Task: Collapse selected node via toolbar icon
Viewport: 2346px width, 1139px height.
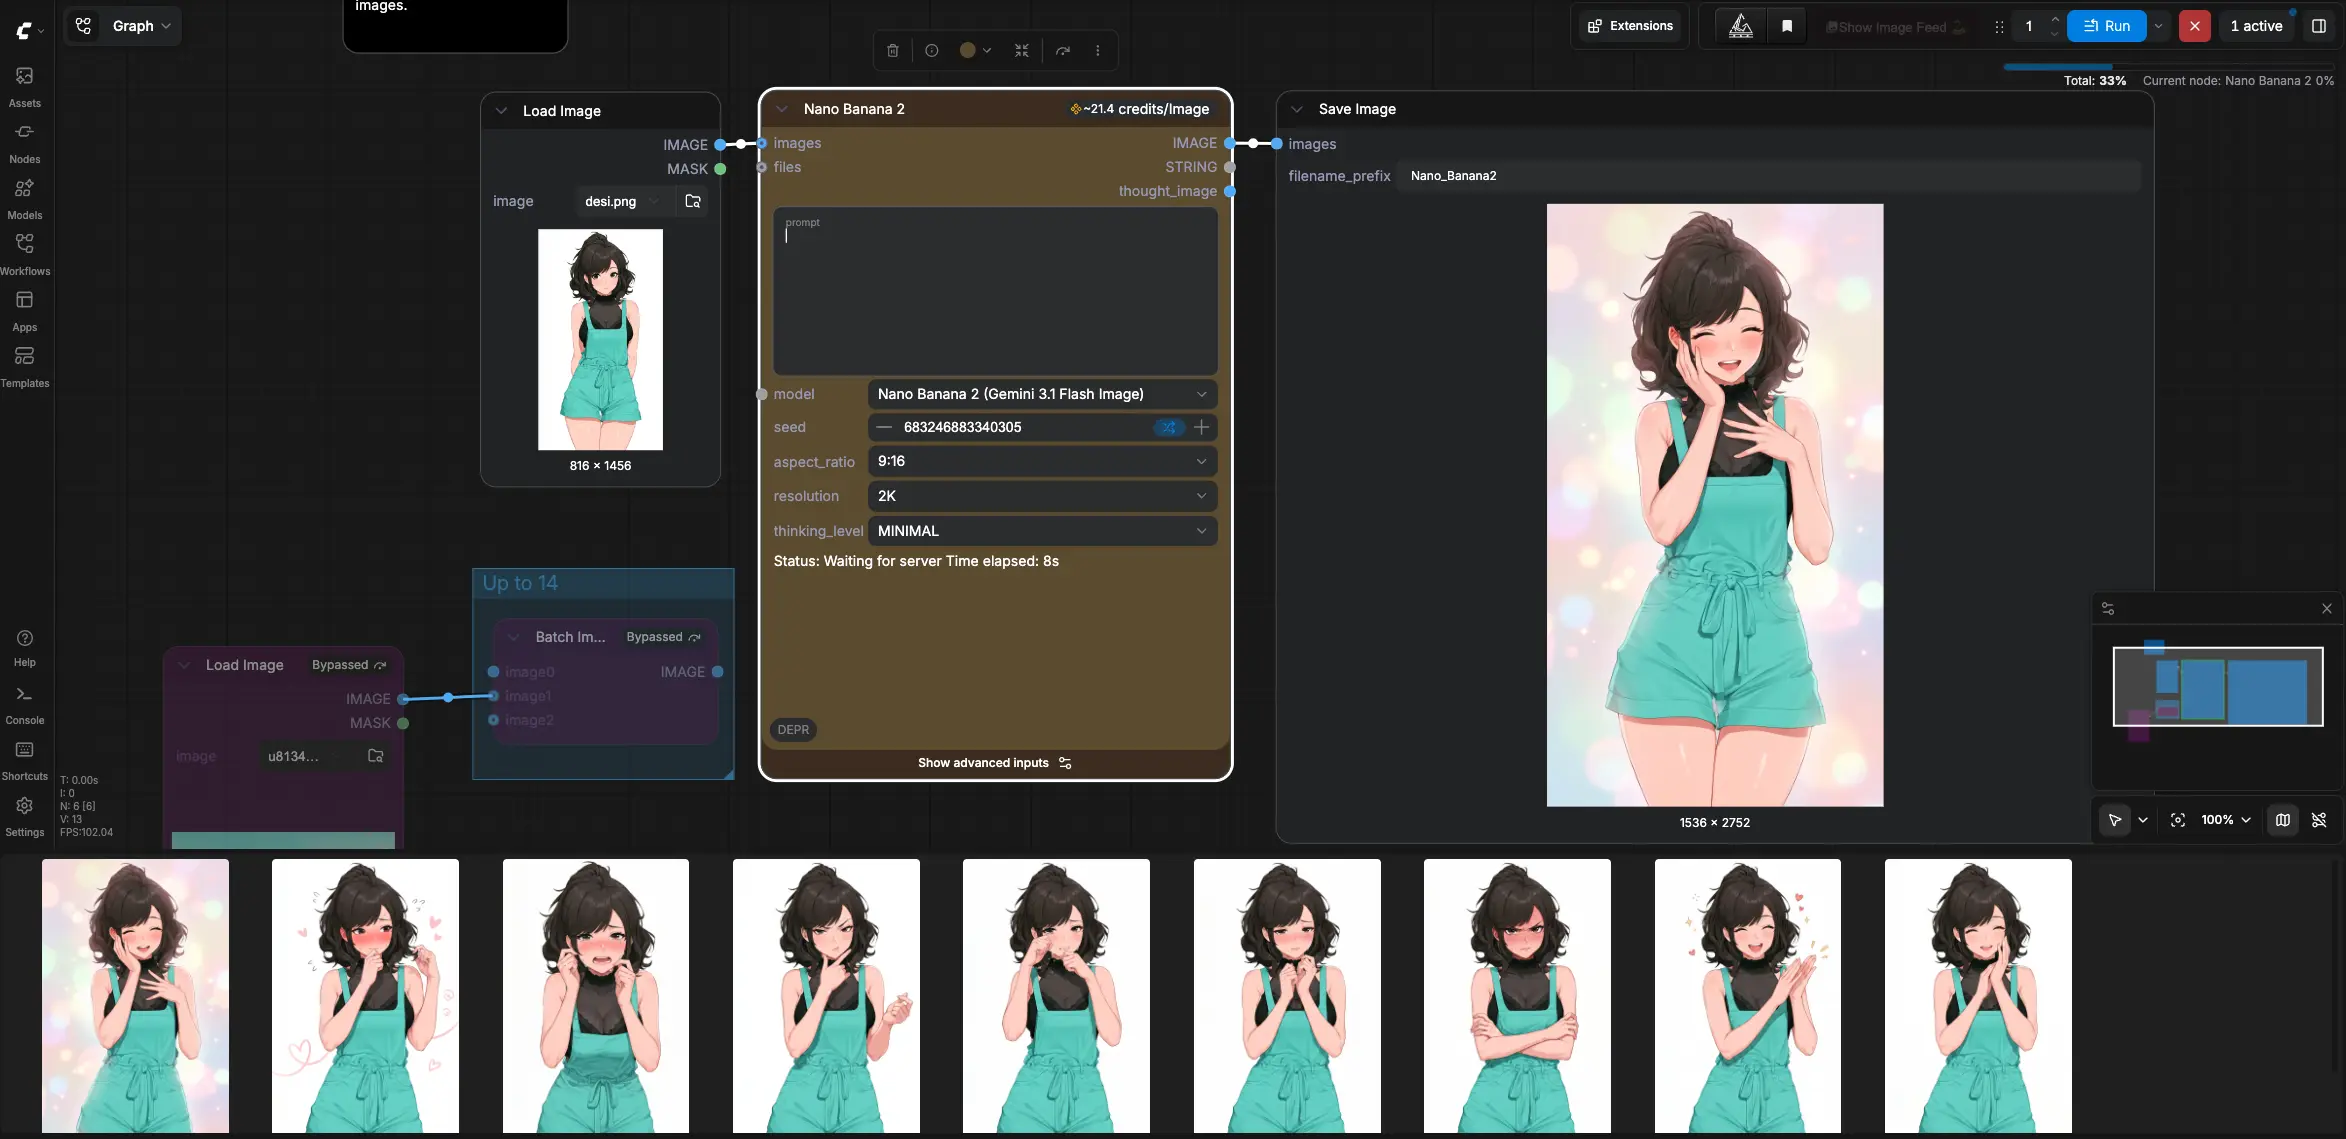Action: click(1022, 50)
